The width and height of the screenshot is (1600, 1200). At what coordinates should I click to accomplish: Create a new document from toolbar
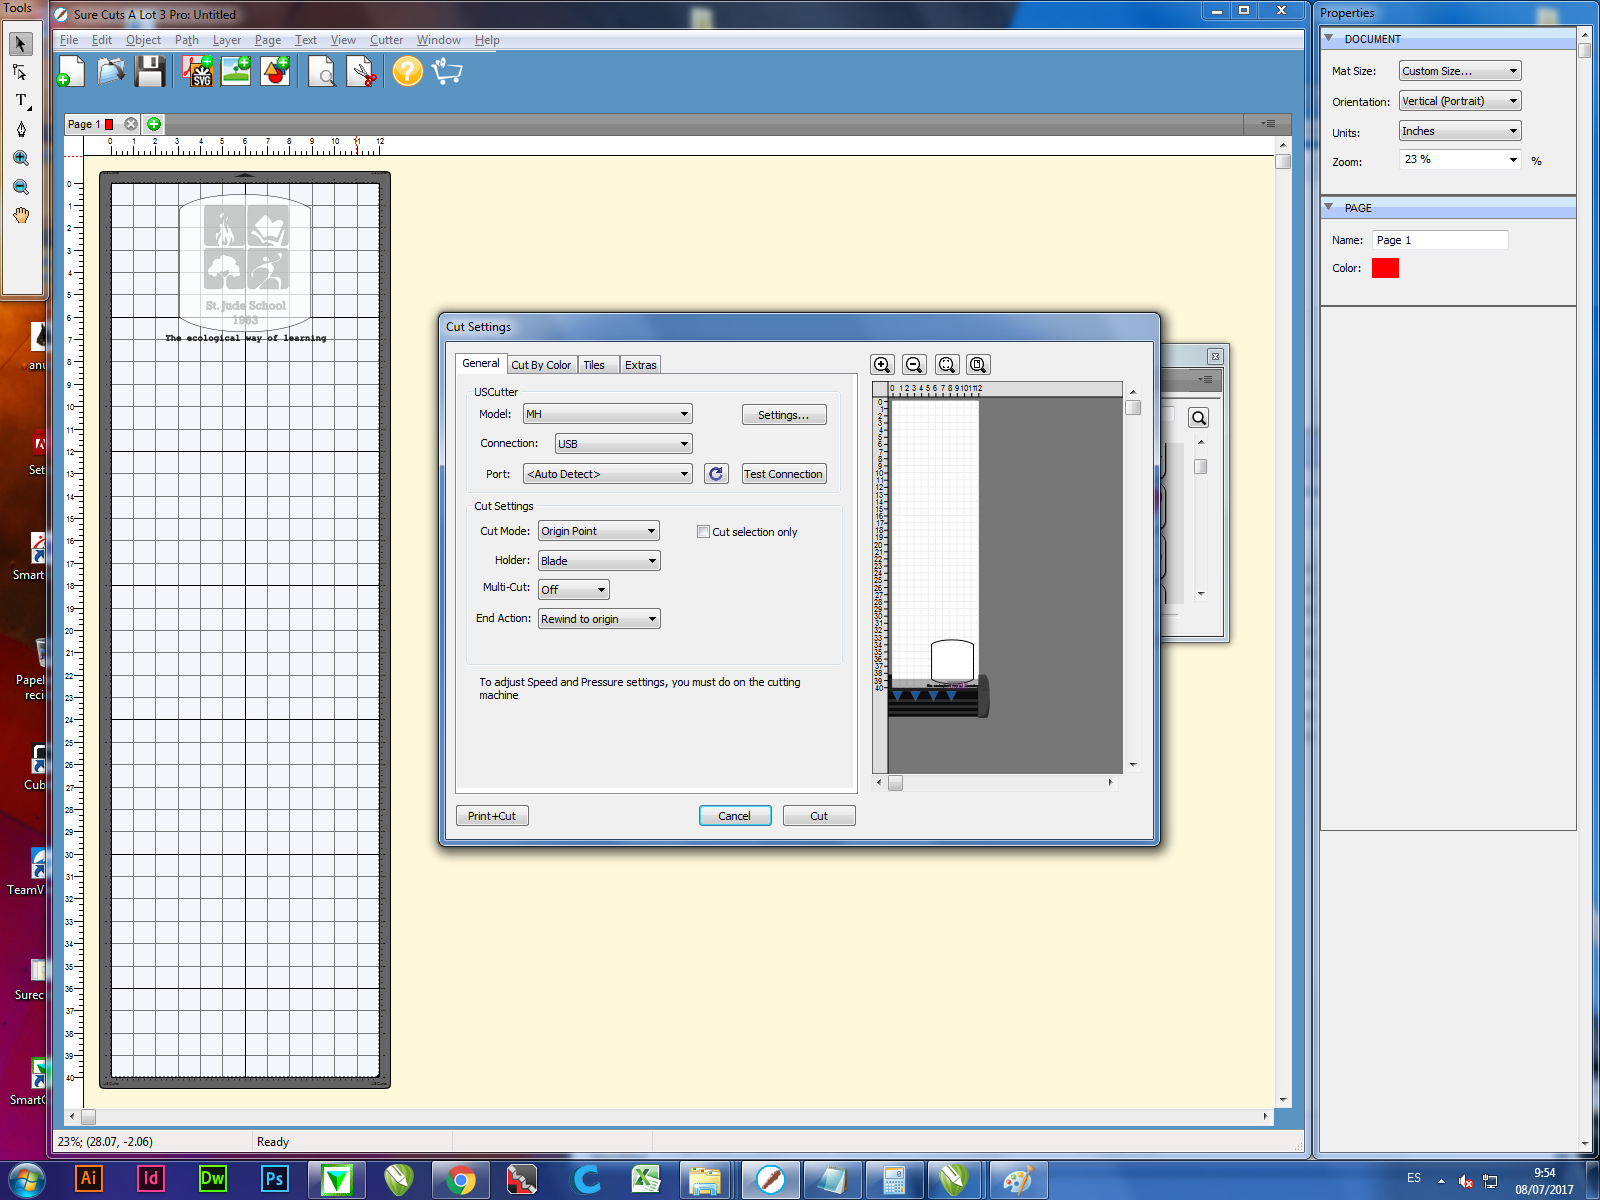71,71
